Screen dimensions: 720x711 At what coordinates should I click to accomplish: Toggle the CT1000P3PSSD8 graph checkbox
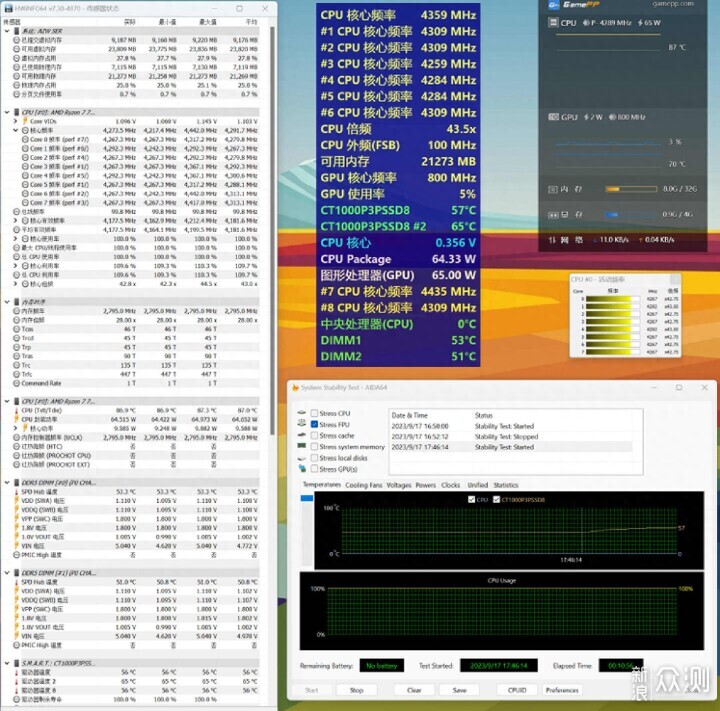496,499
